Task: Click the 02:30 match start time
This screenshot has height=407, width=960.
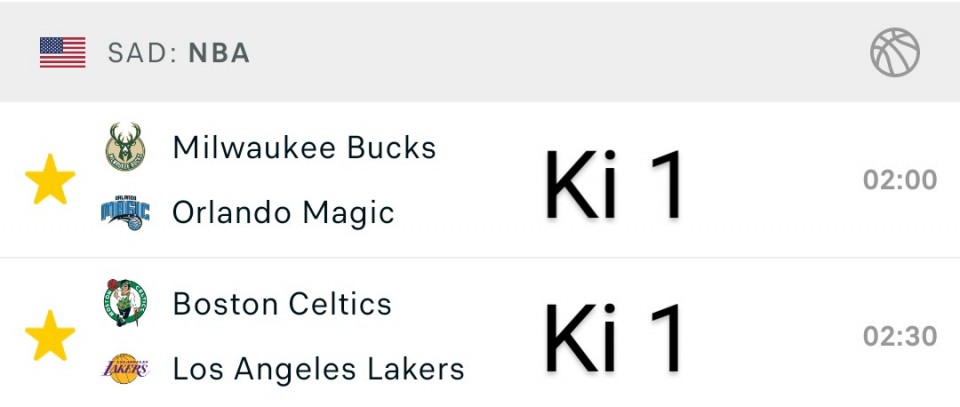Action: [900, 336]
